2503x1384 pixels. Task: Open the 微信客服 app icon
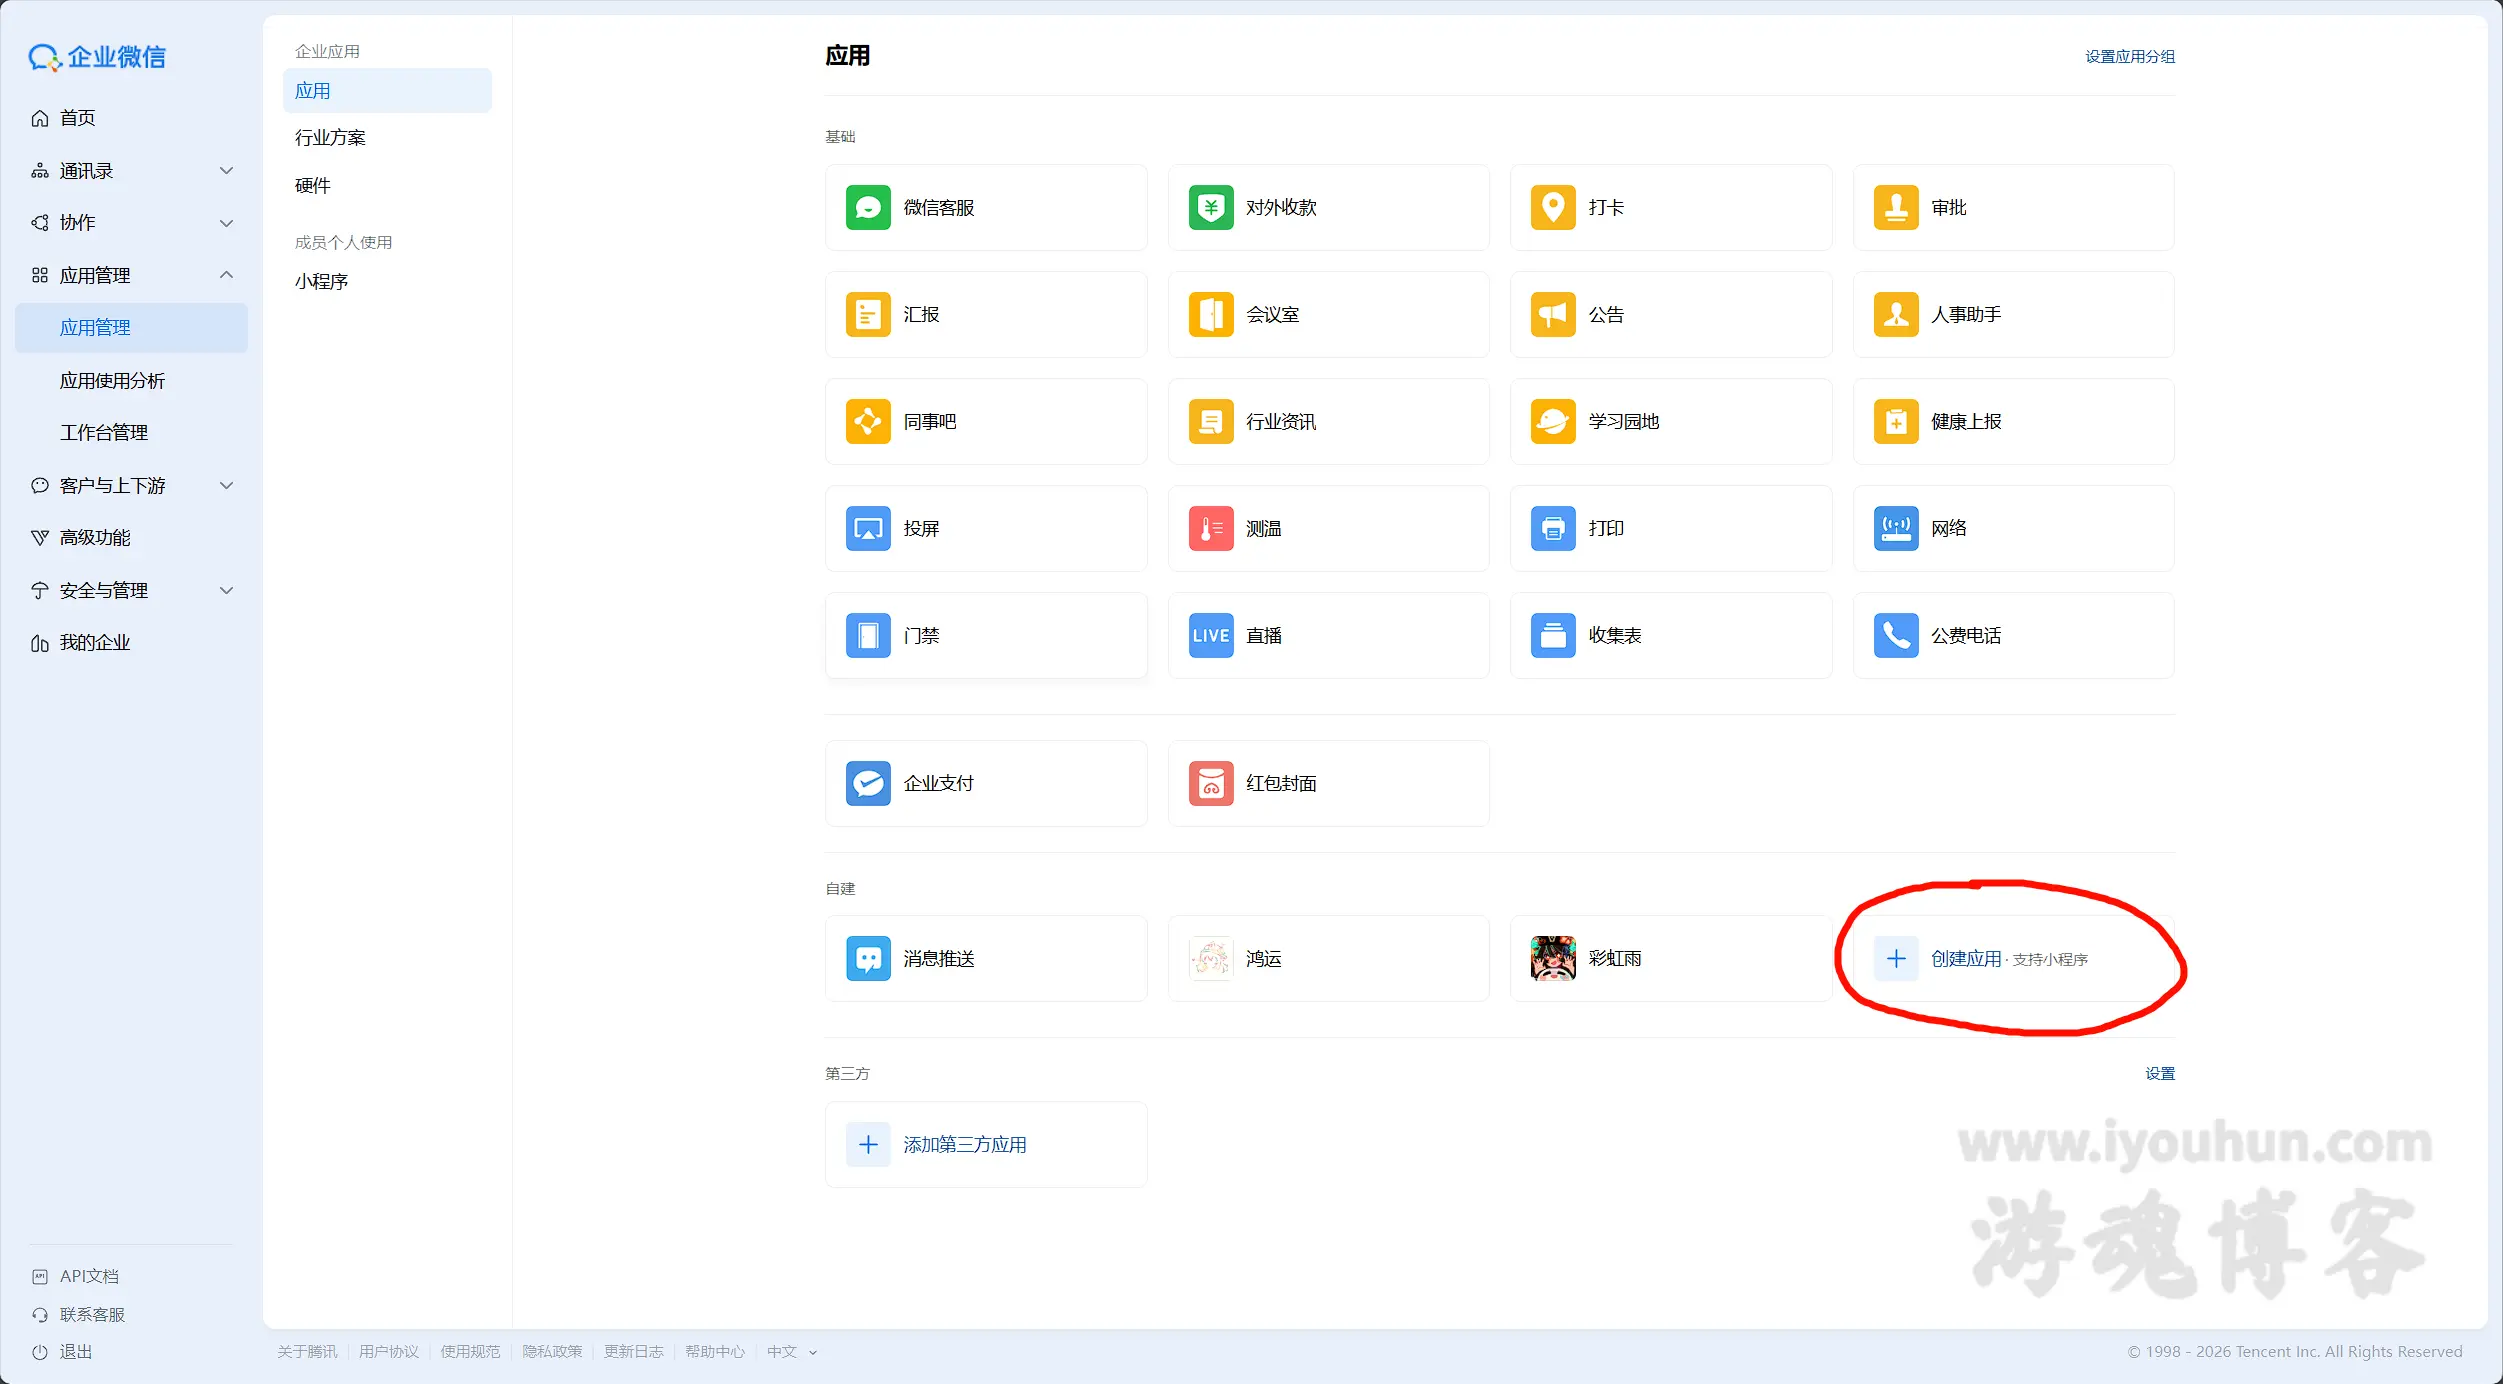click(x=867, y=208)
